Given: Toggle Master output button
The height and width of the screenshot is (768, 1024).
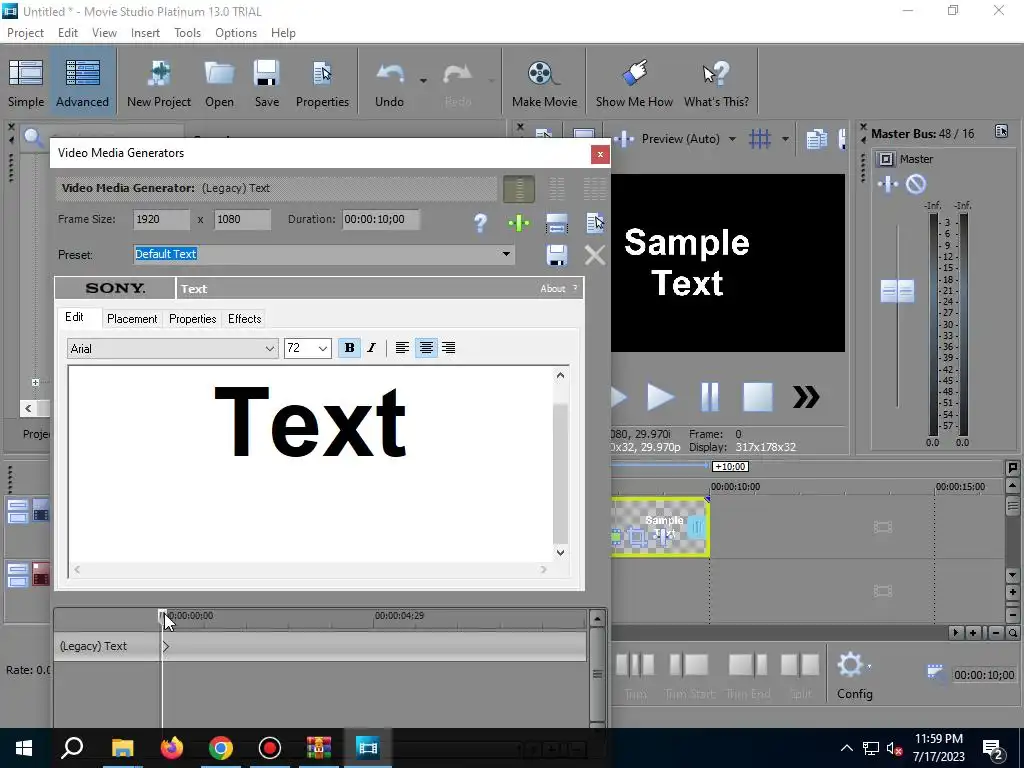Looking at the screenshot, I should (x=886, y=159).
